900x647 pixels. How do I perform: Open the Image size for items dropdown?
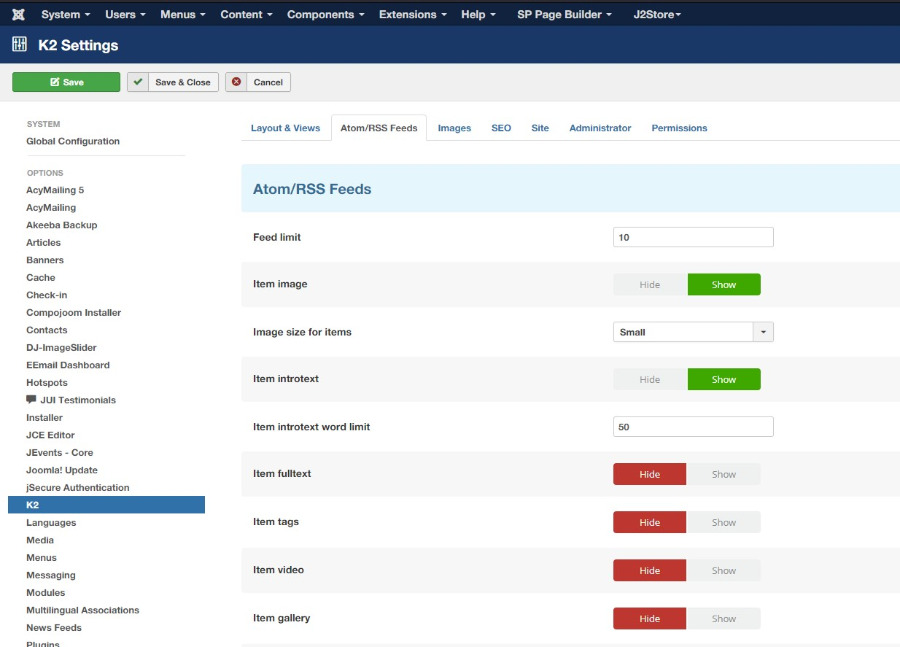693,332
